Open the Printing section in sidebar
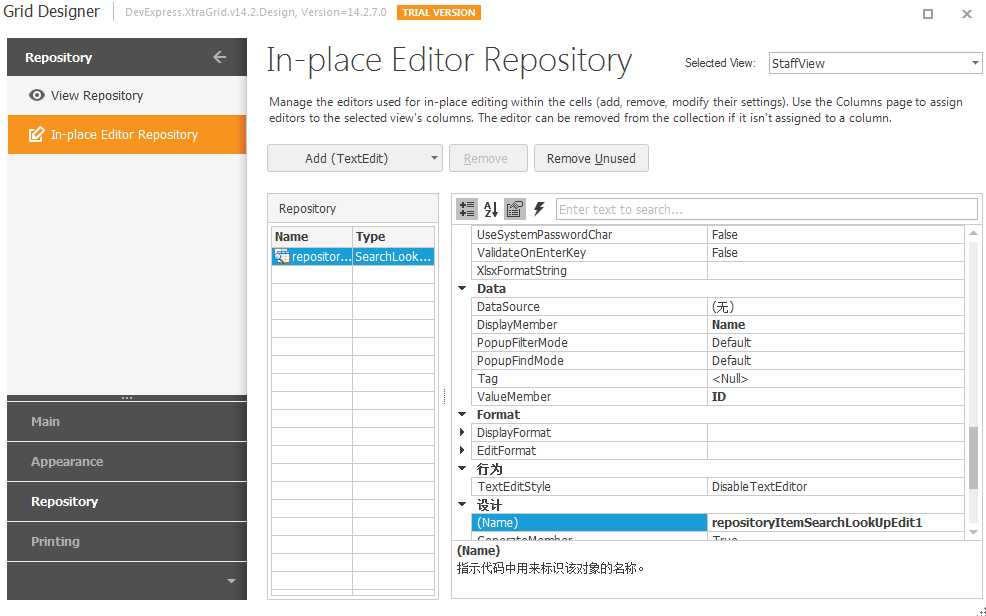The width and height of the screenshot is (986, 616). pos(127,541)
